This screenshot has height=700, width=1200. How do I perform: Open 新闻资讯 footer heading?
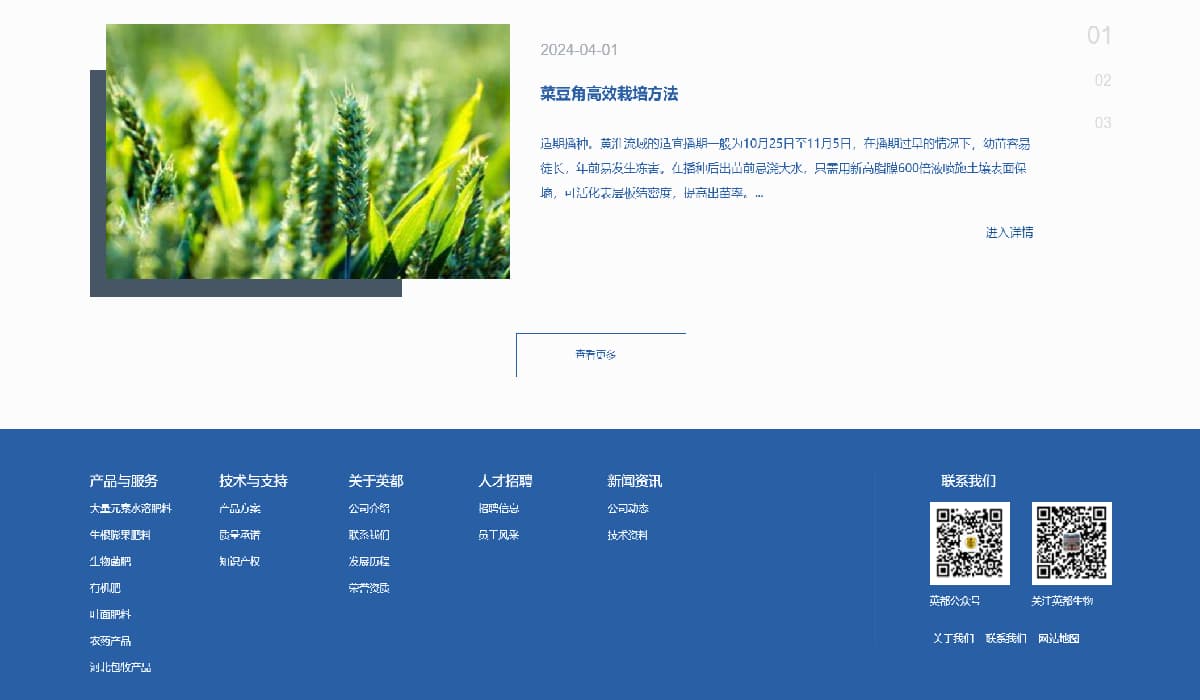(x=635, y=481)
